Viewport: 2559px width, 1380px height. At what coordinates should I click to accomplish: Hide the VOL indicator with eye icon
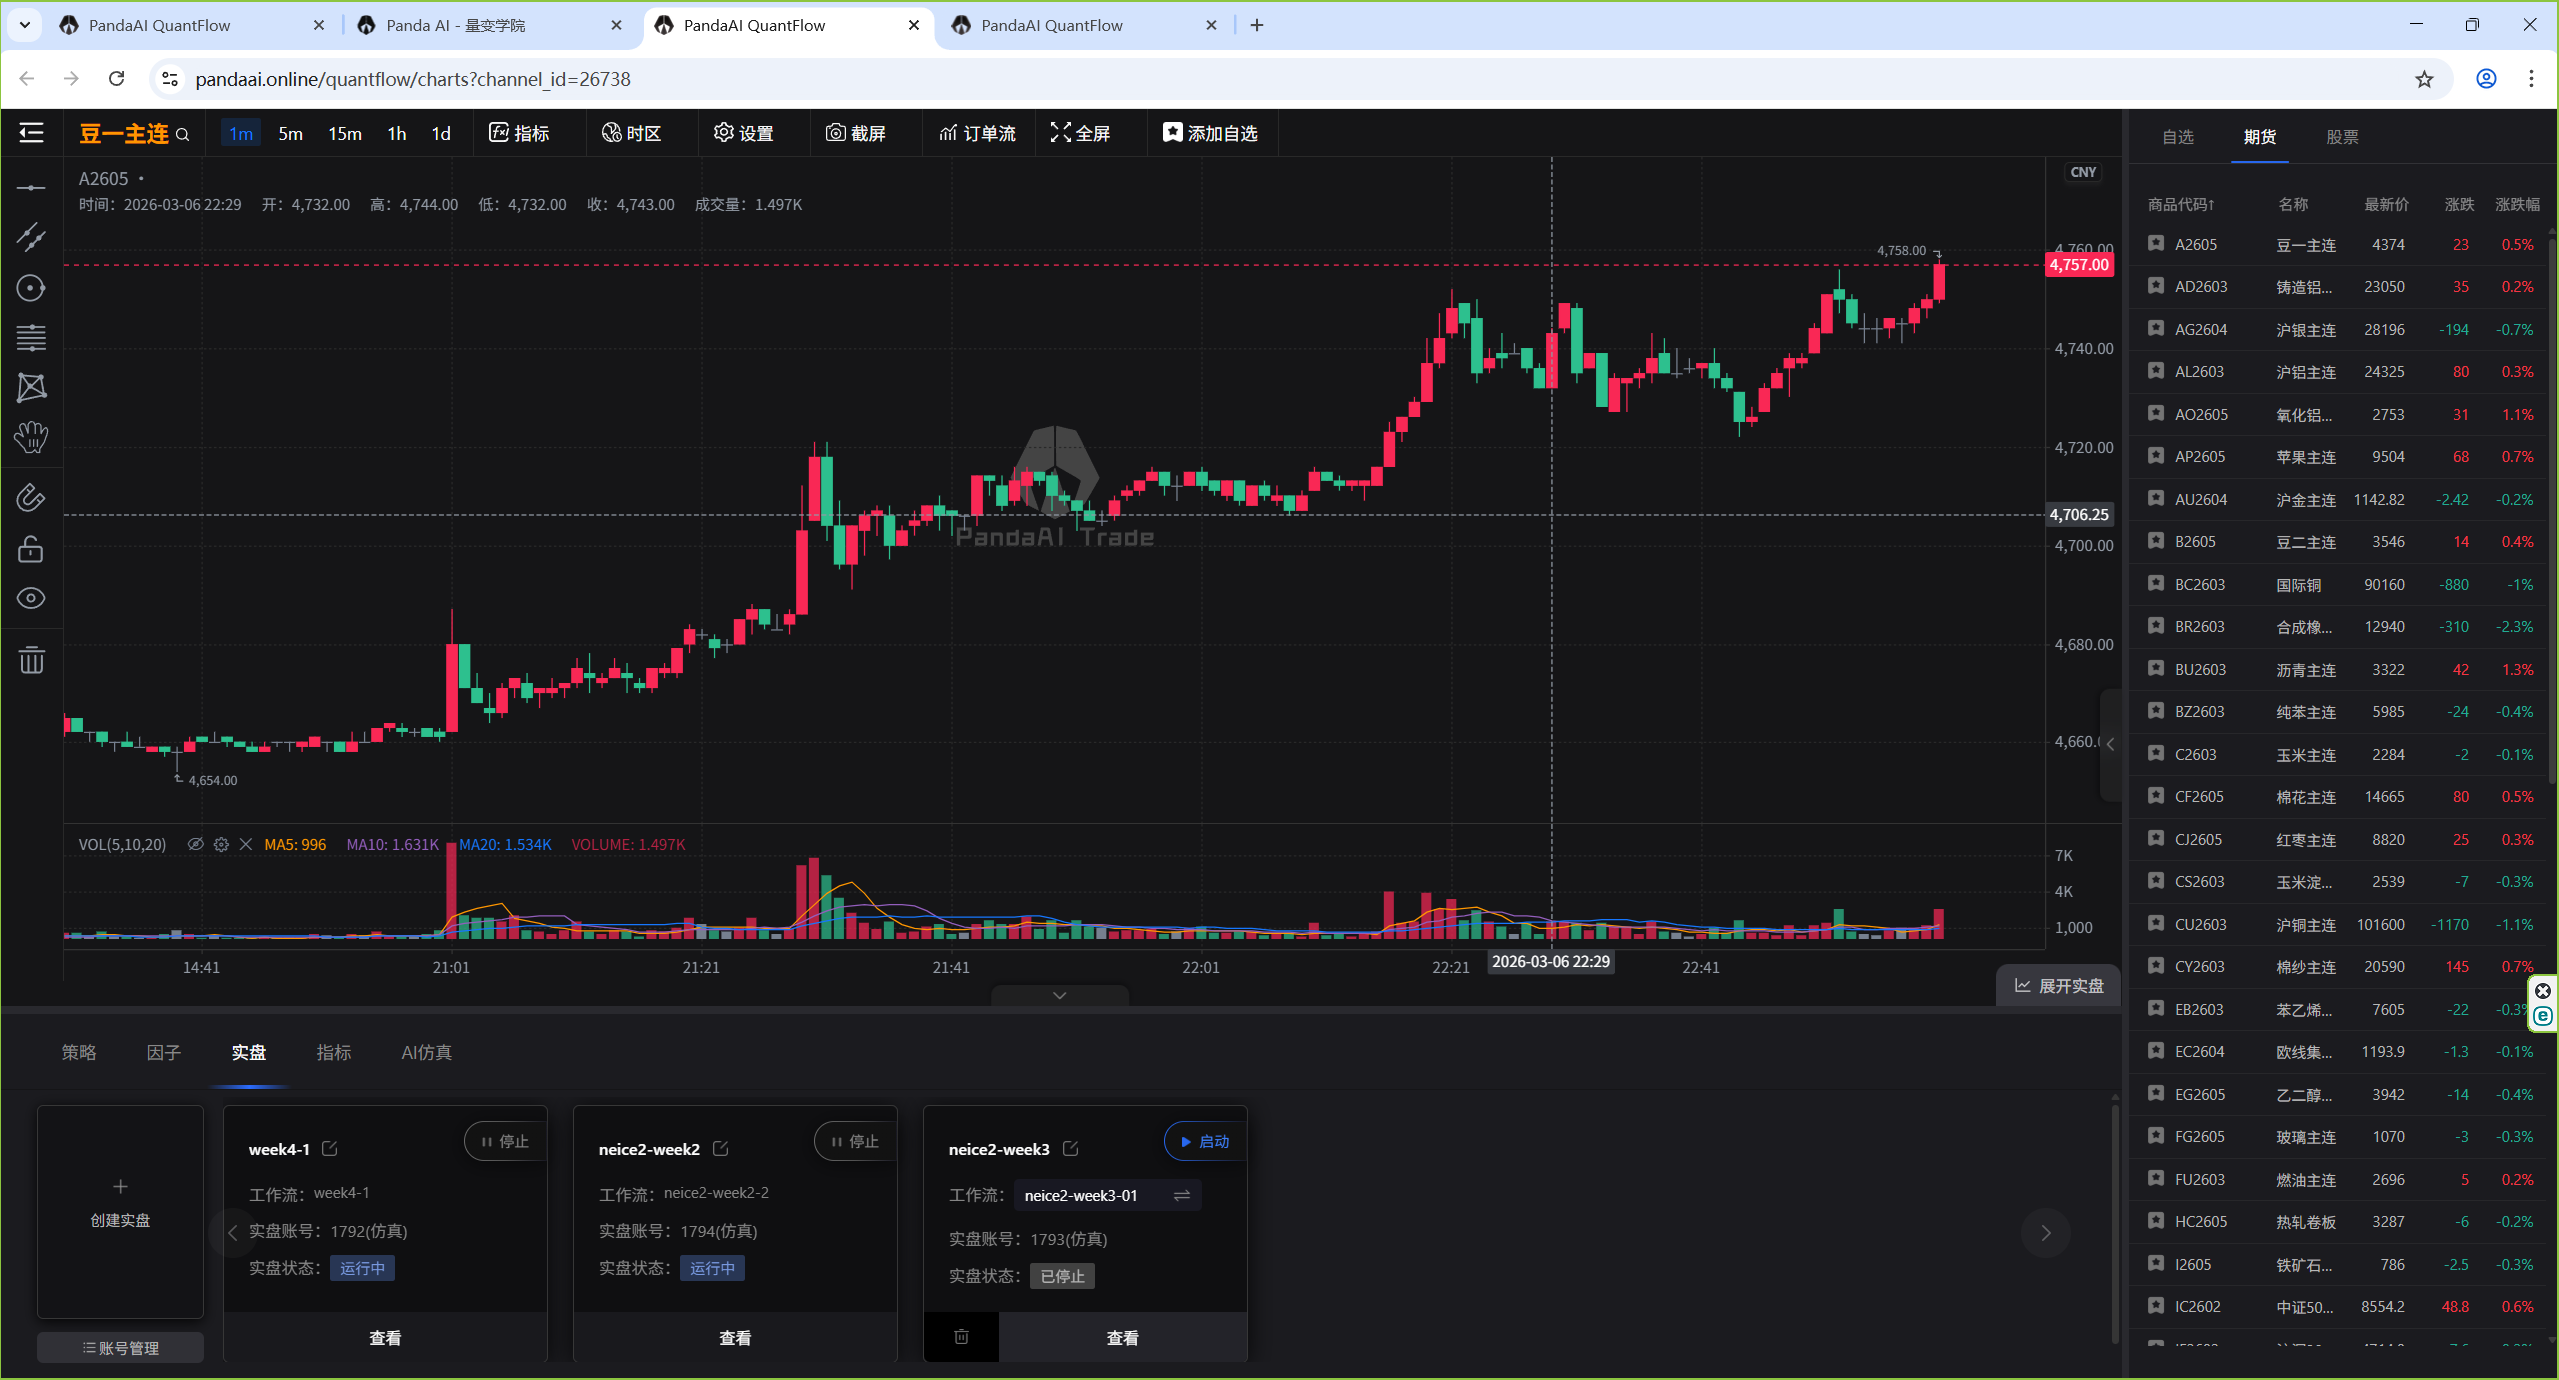[196, 845]
